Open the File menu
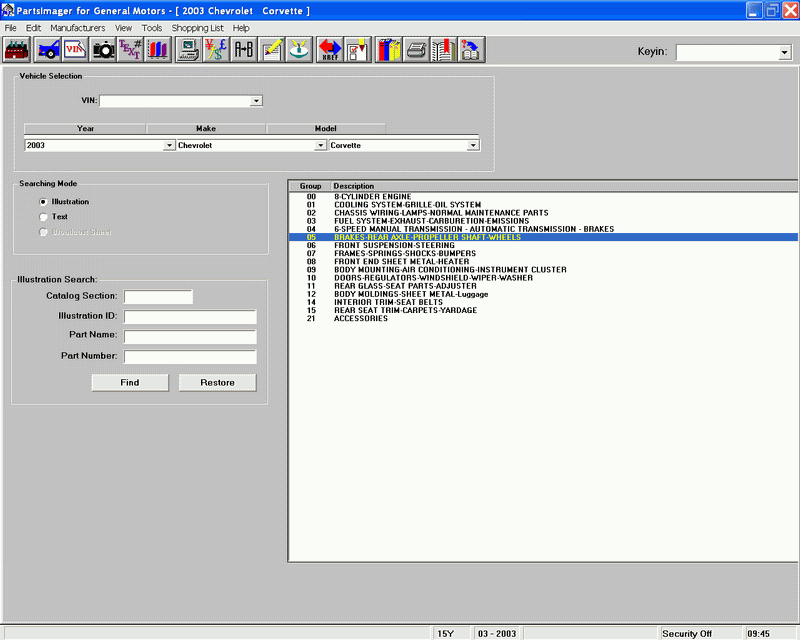This screenshot has height=640, width=800. pos(10,28)
